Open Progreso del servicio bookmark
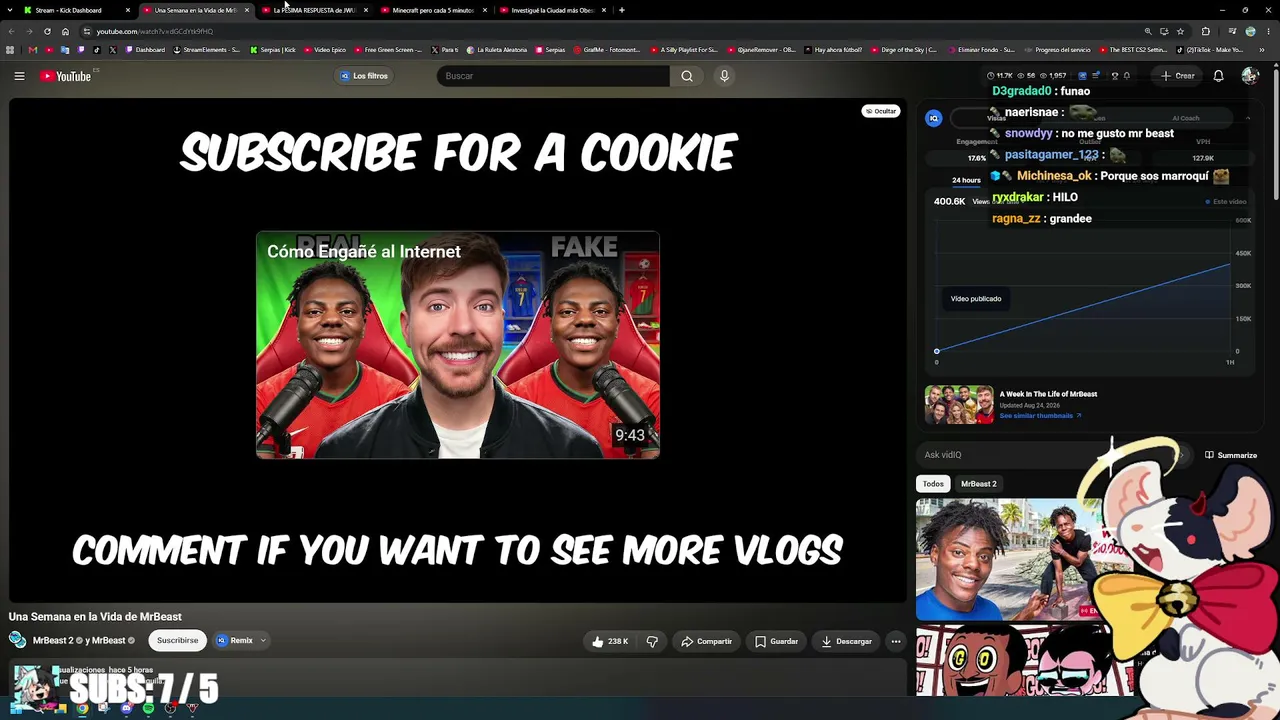This screenshot has height=720, width=1280. pyautogui.click(x=1057, y=50)
